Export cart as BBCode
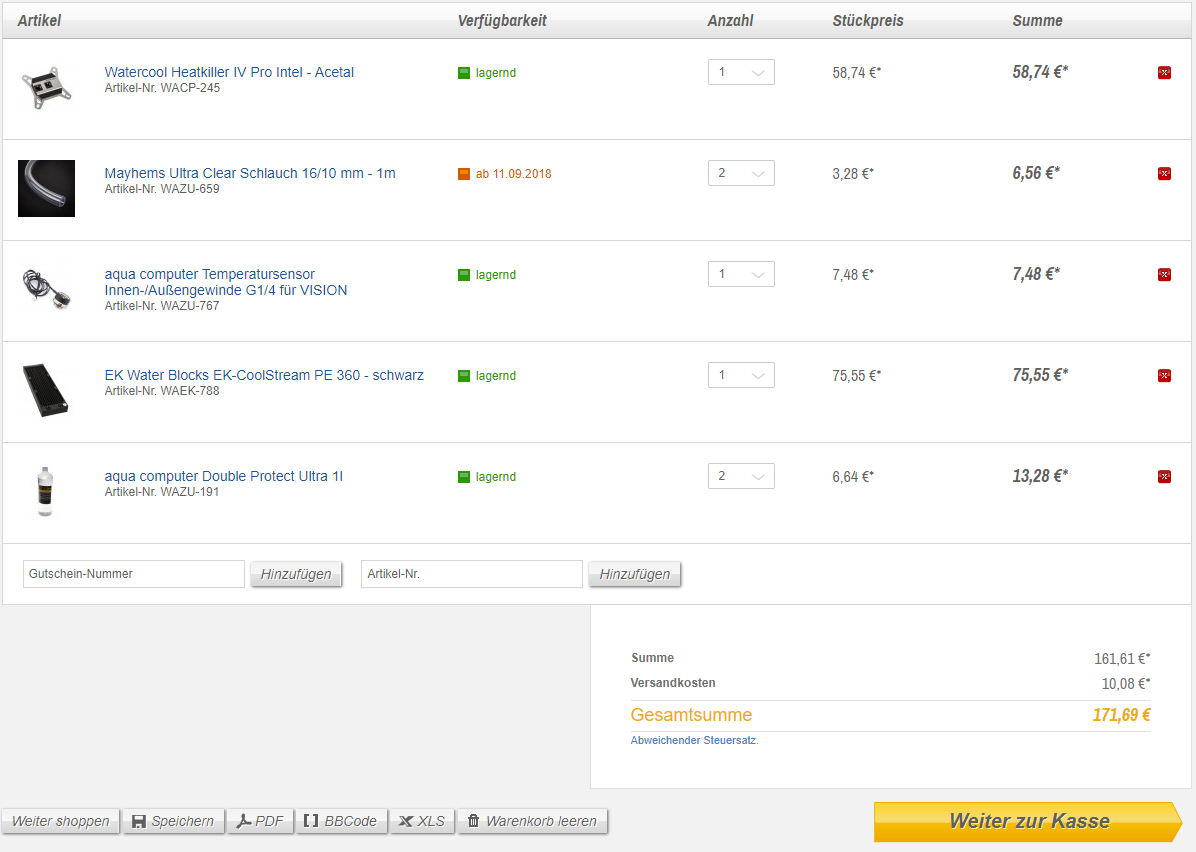Image resolution: width=1196 pixels, height=852 pixels. (341, 821)
